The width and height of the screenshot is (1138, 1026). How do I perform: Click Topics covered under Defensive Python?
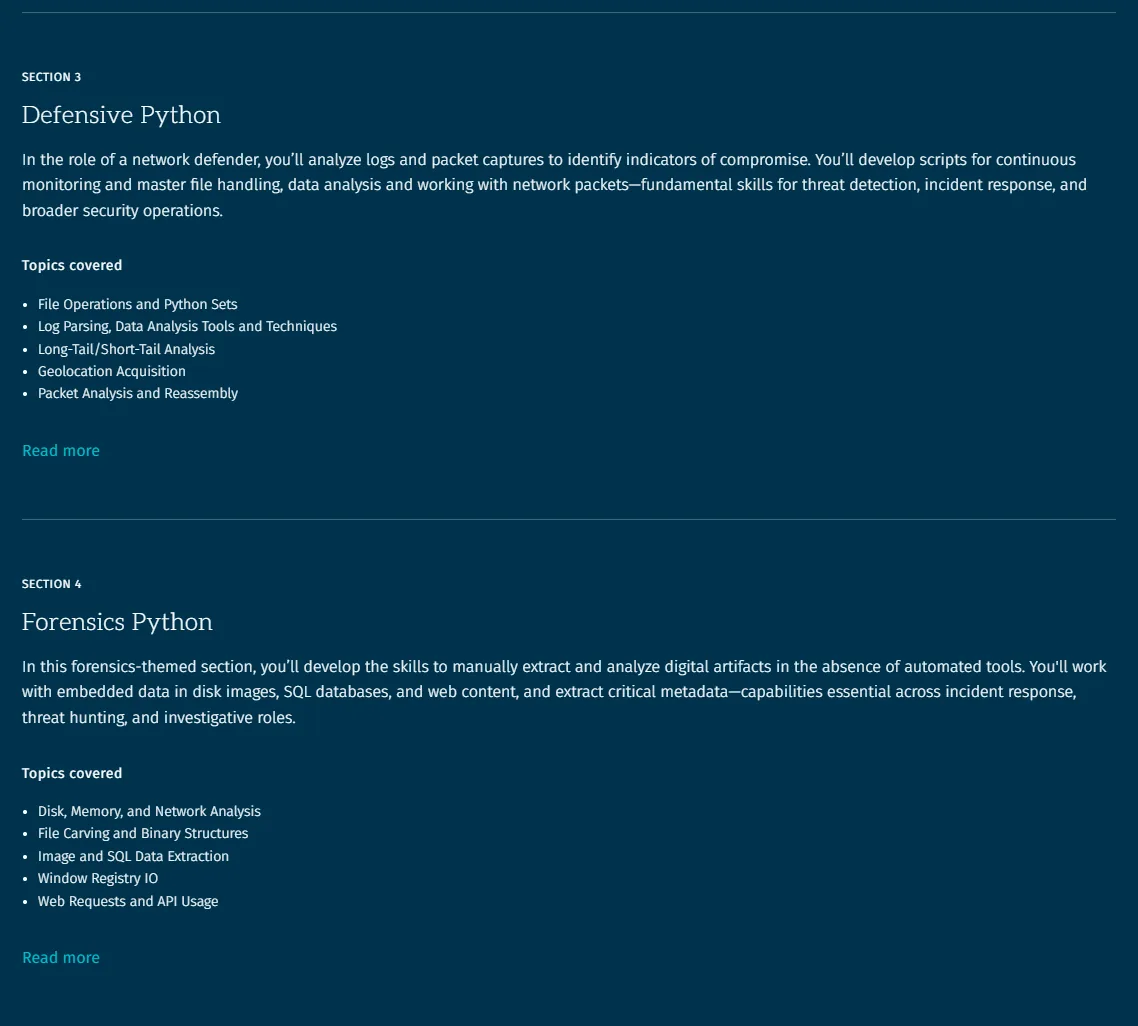pyautogui.click(x=72, y=266)
